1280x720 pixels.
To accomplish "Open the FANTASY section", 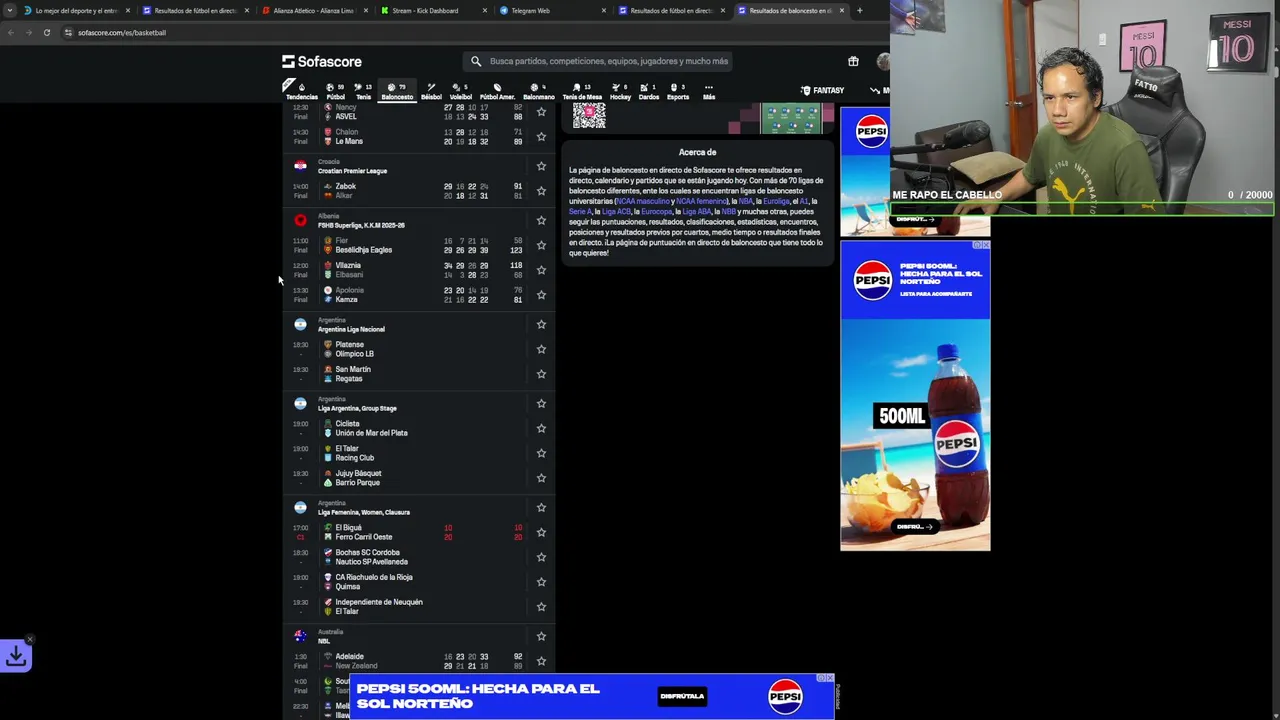I will (822, 91).
